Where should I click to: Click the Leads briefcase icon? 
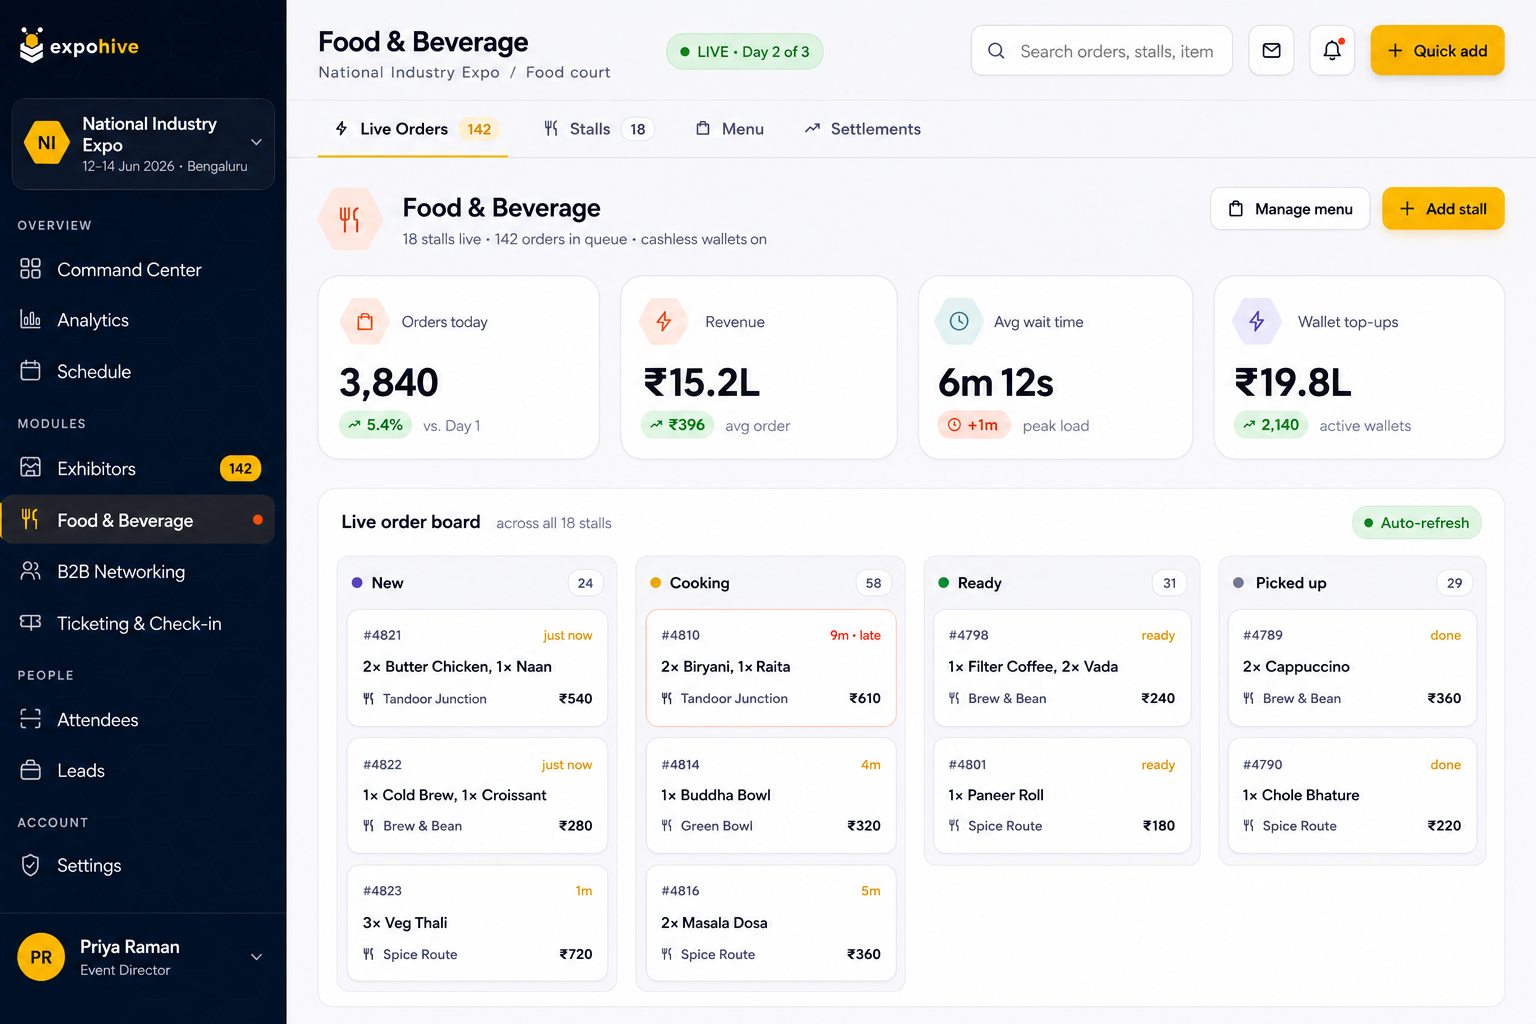[31, 770]
